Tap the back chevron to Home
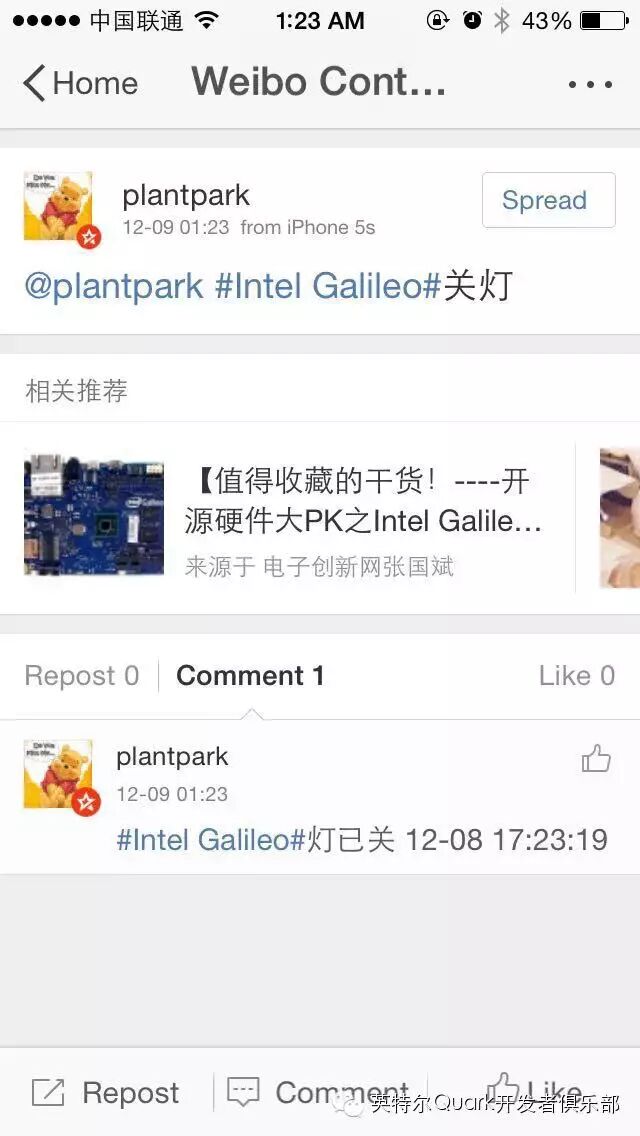The height and width of the screenshot is (1136, 640). 33,83
